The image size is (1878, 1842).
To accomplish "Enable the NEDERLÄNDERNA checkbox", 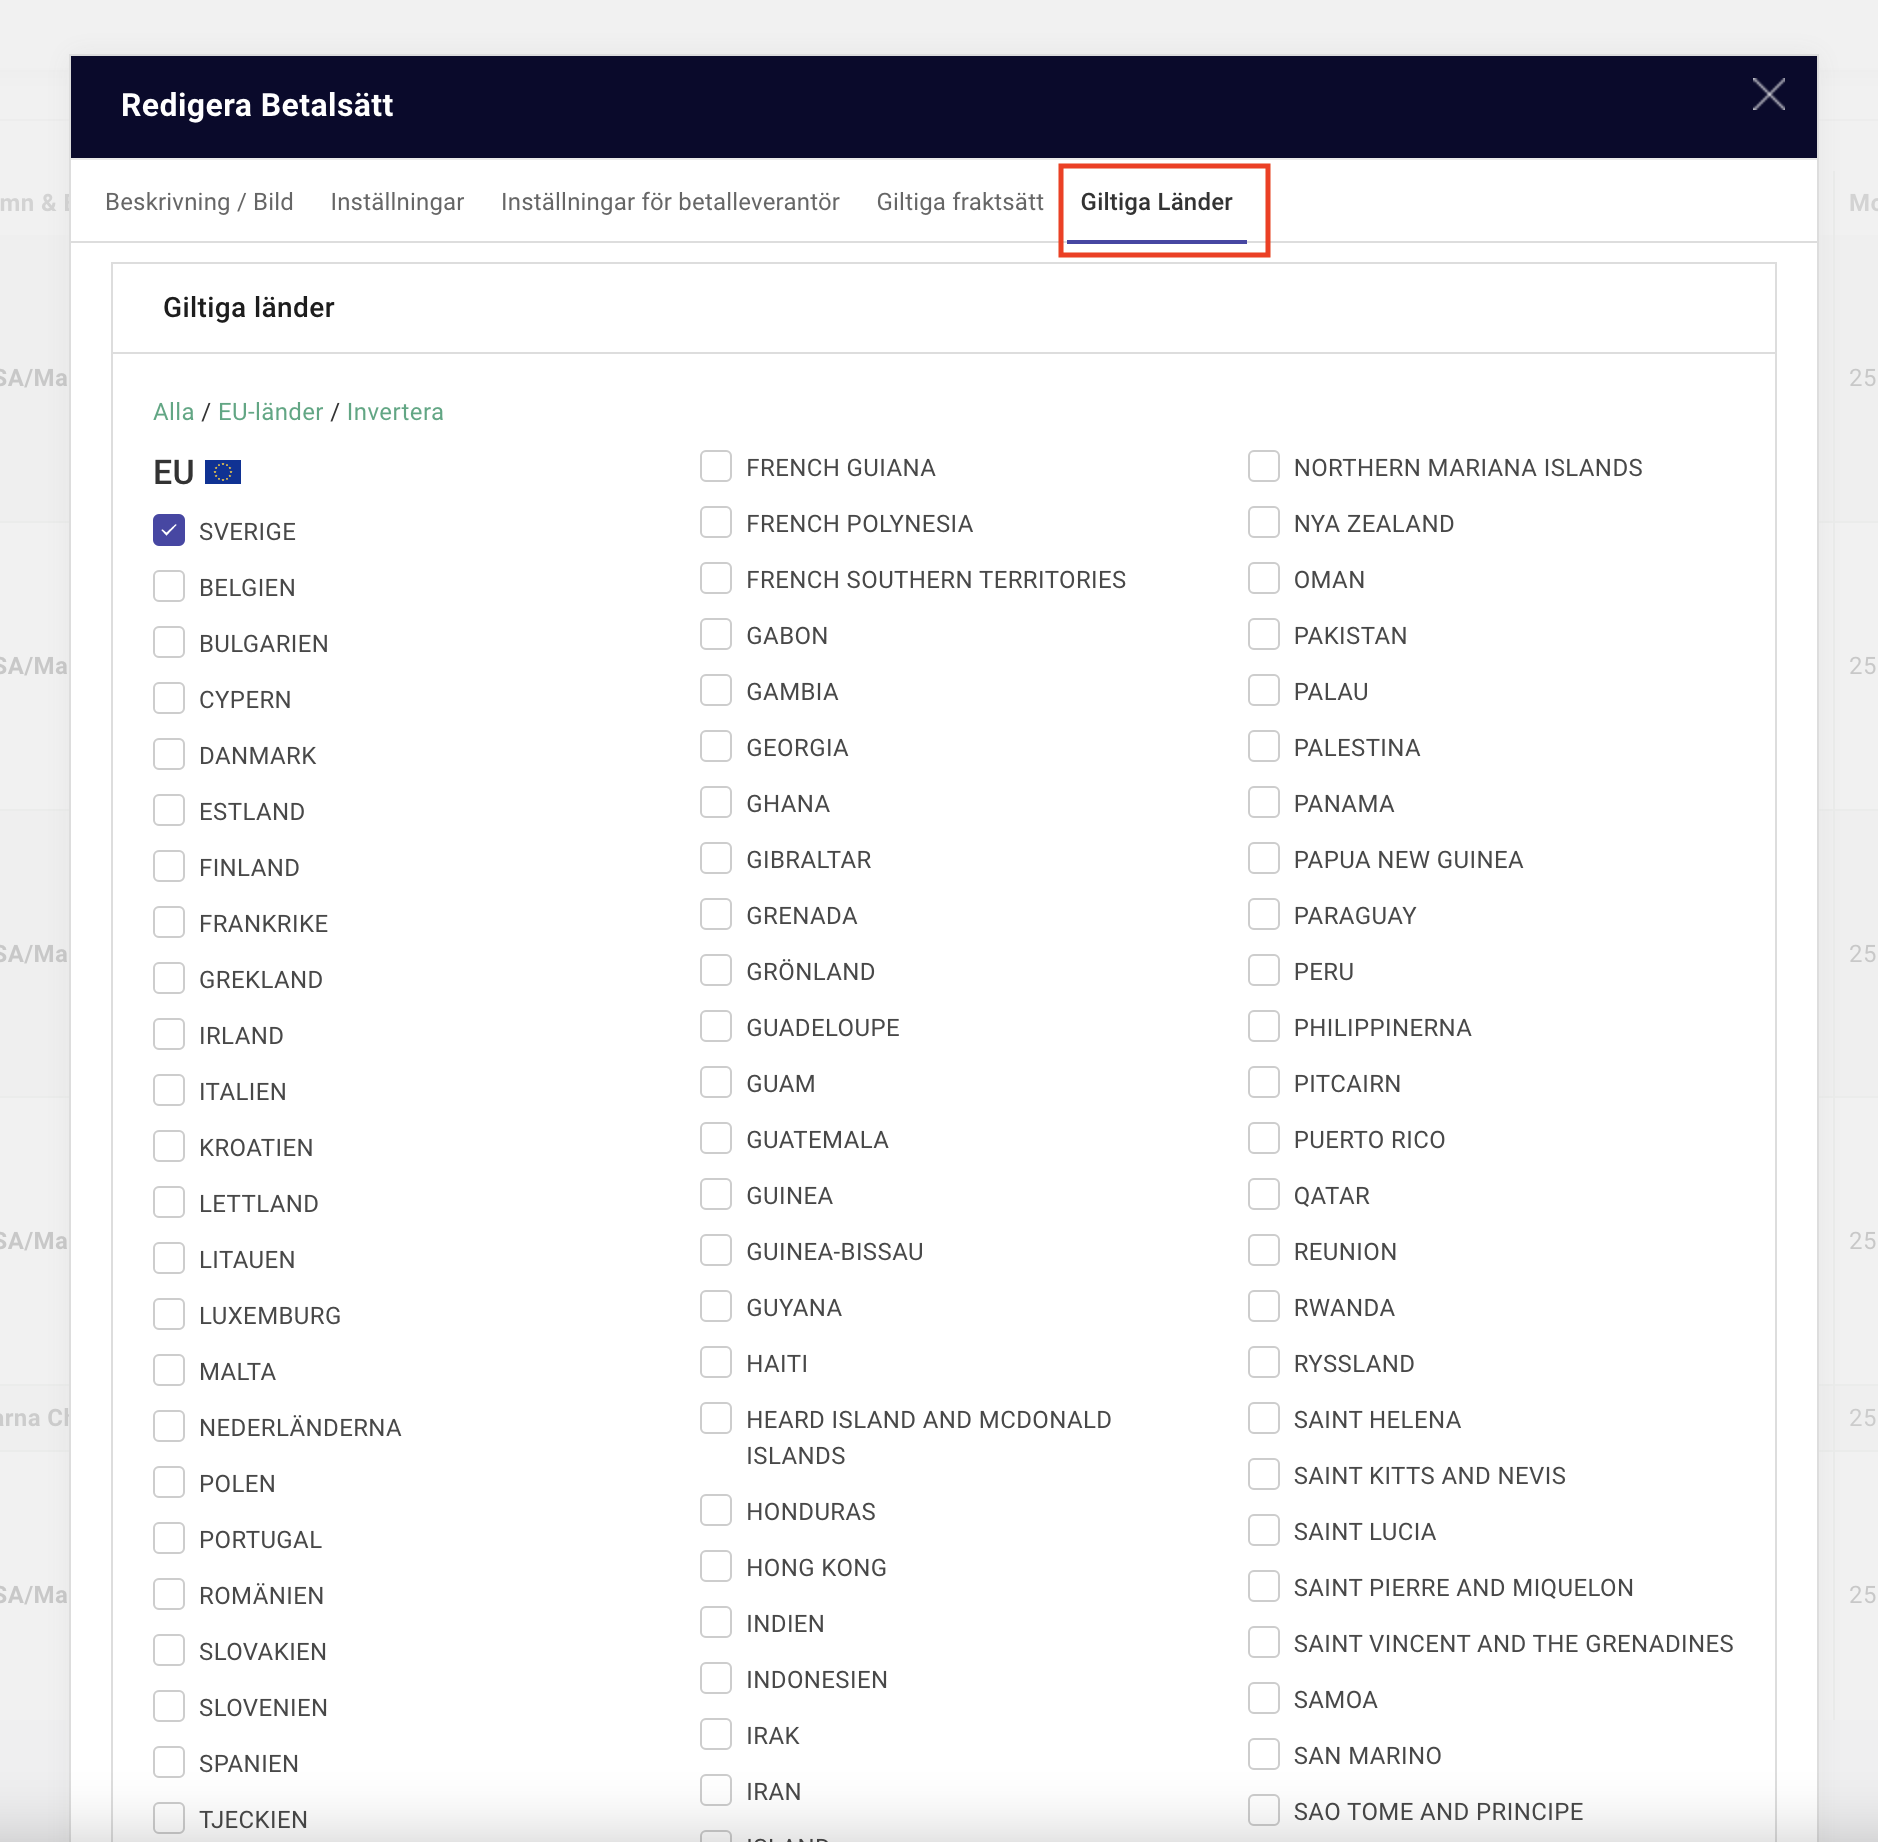I will pyautogui.click(x=169, y=1427).
